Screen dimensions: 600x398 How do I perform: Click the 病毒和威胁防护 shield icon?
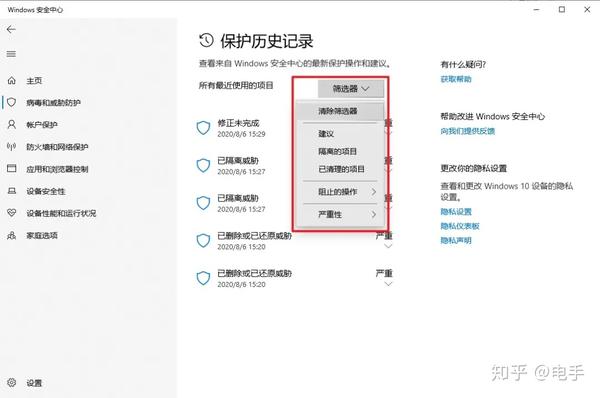click(x=12, y=102)
